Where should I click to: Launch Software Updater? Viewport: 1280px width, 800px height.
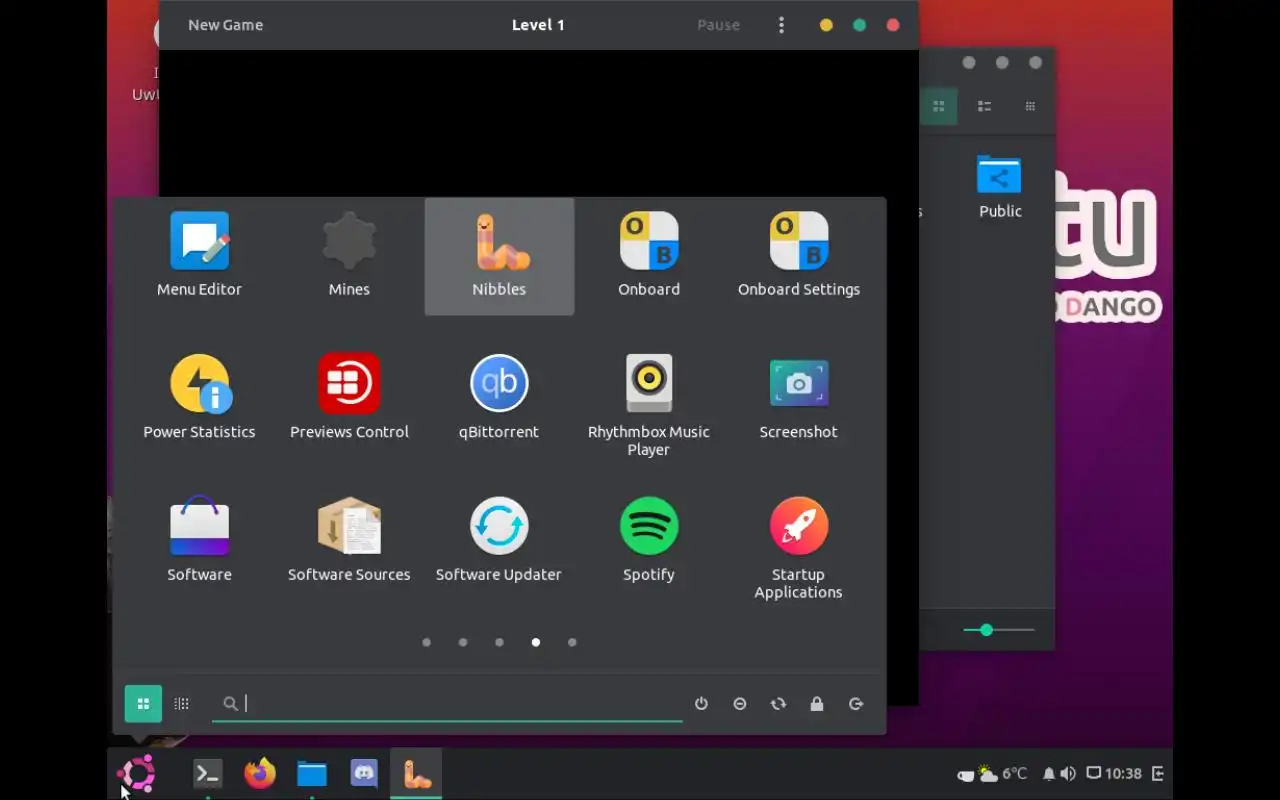coord(499,540)
